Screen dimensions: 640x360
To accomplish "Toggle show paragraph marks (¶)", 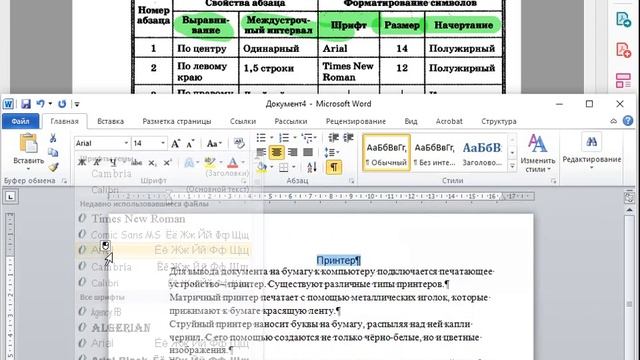I will [333, 167].
